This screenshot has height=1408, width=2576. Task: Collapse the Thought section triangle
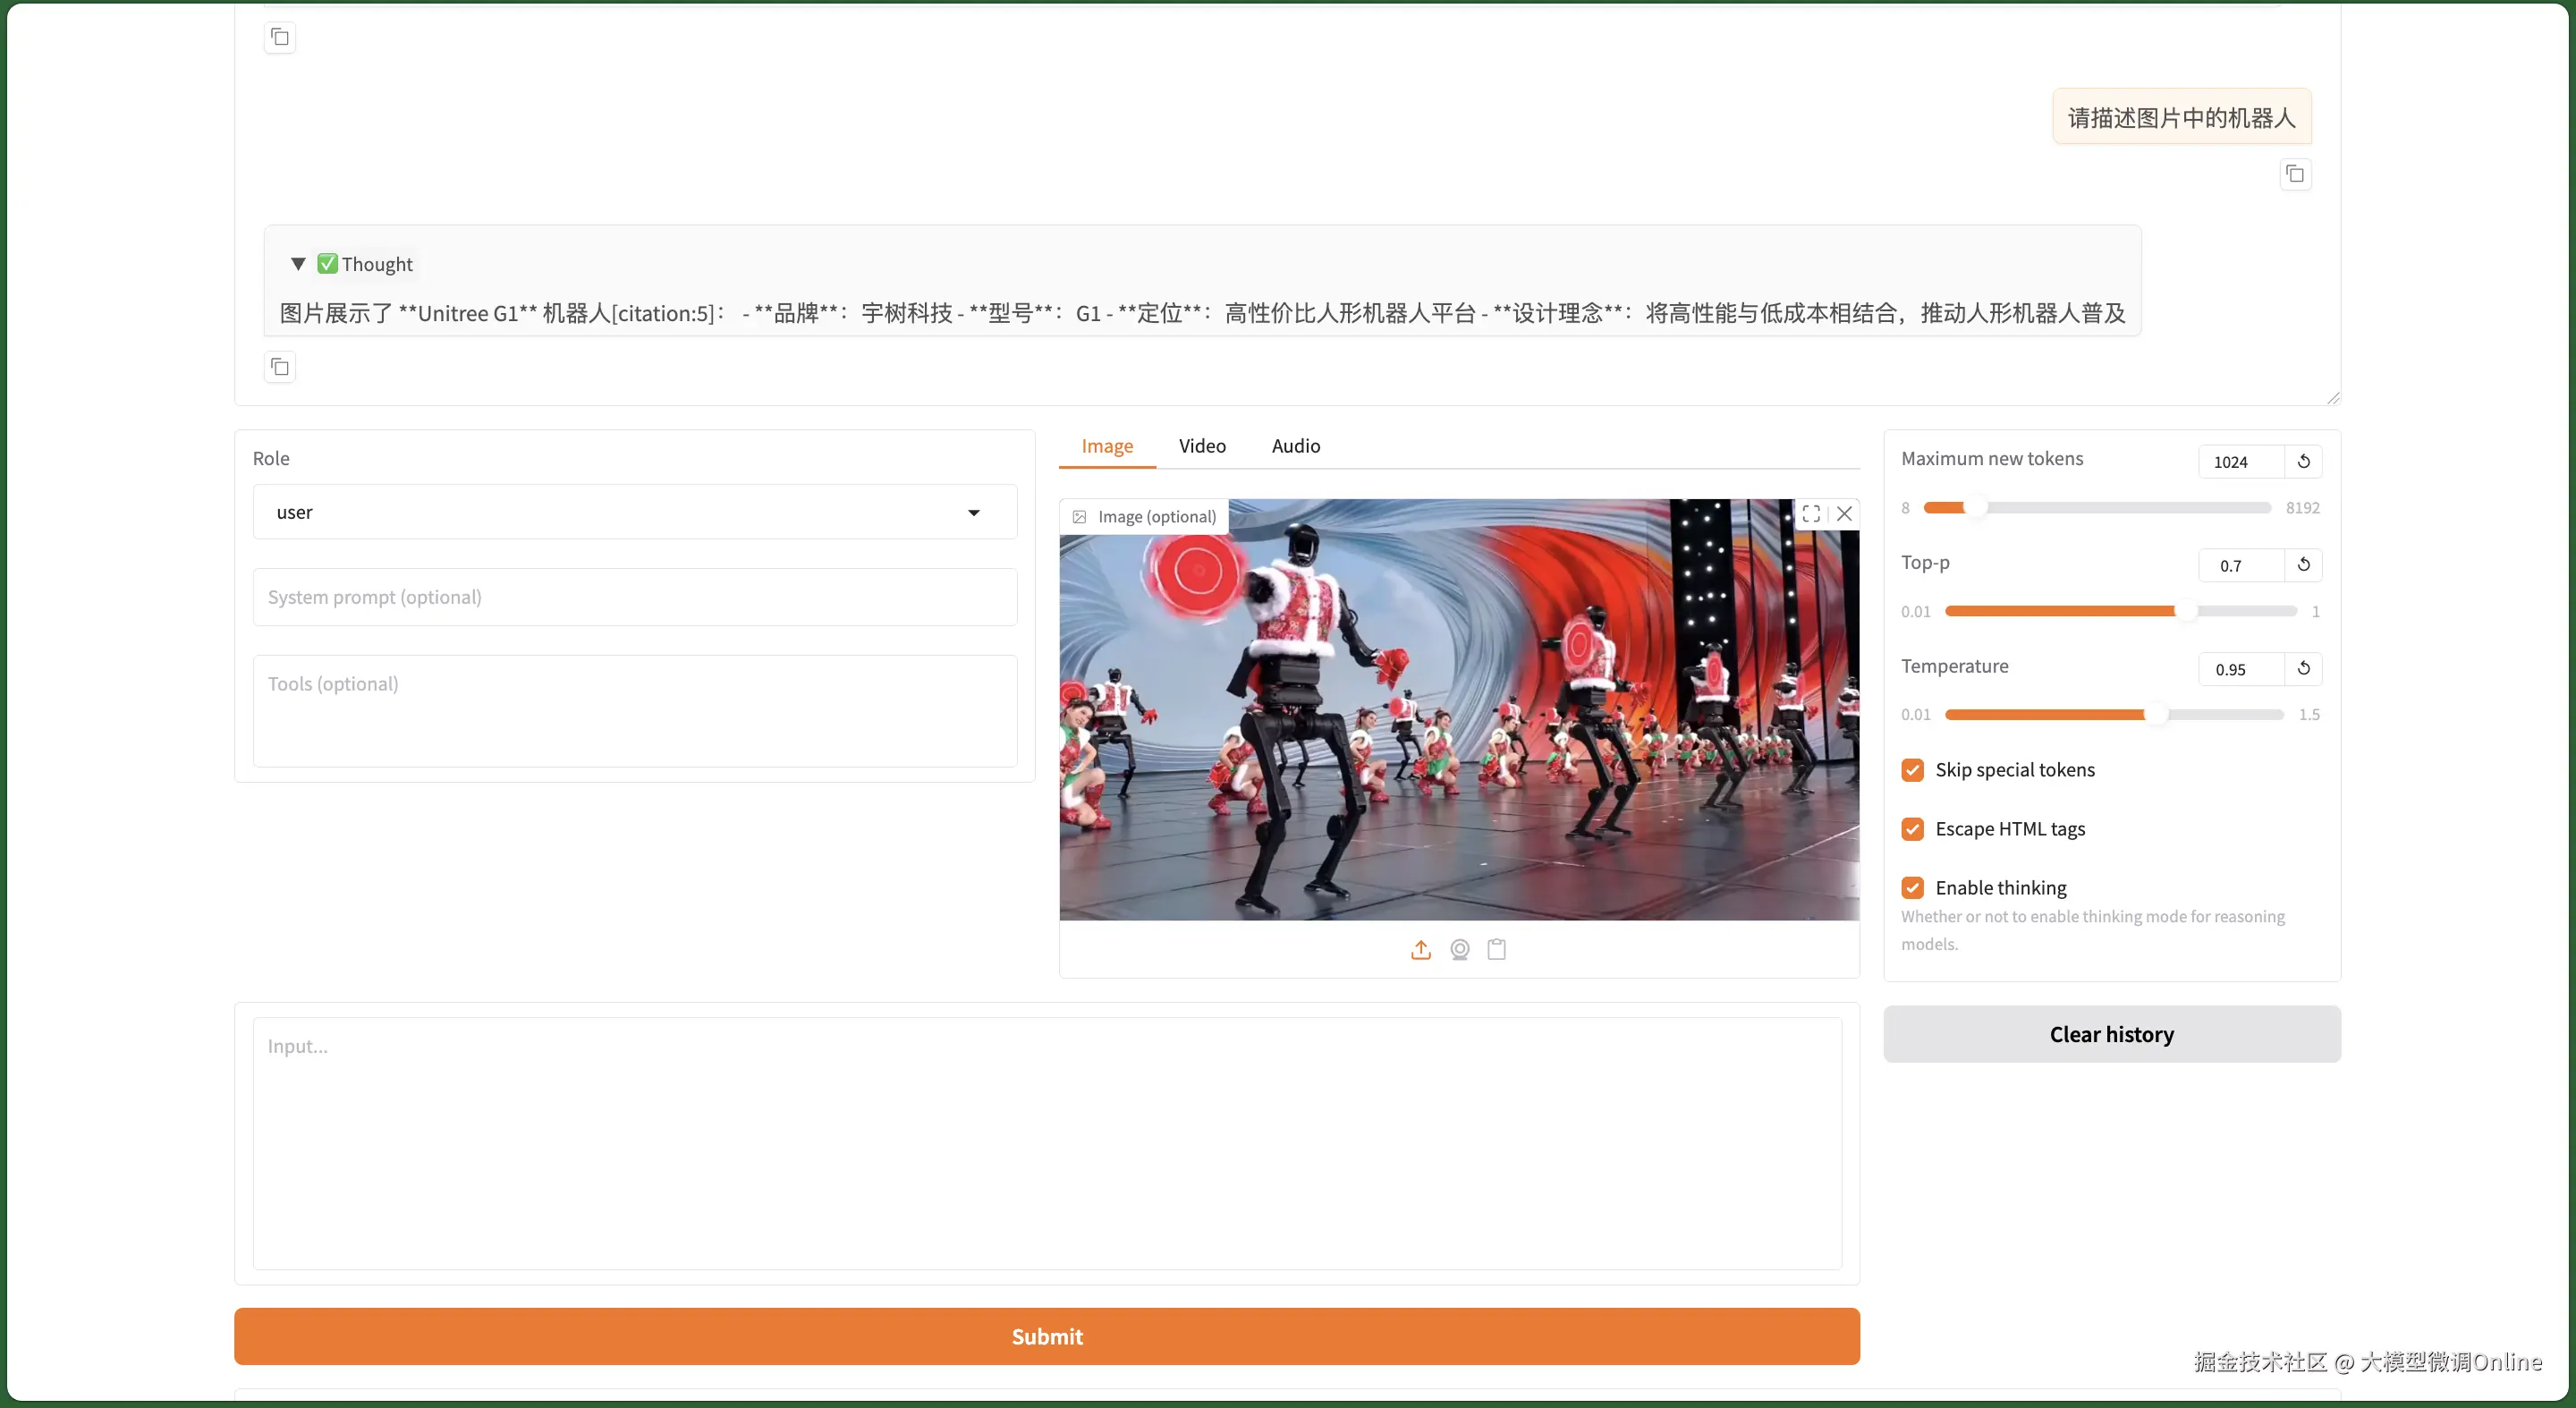click(298, 264)
